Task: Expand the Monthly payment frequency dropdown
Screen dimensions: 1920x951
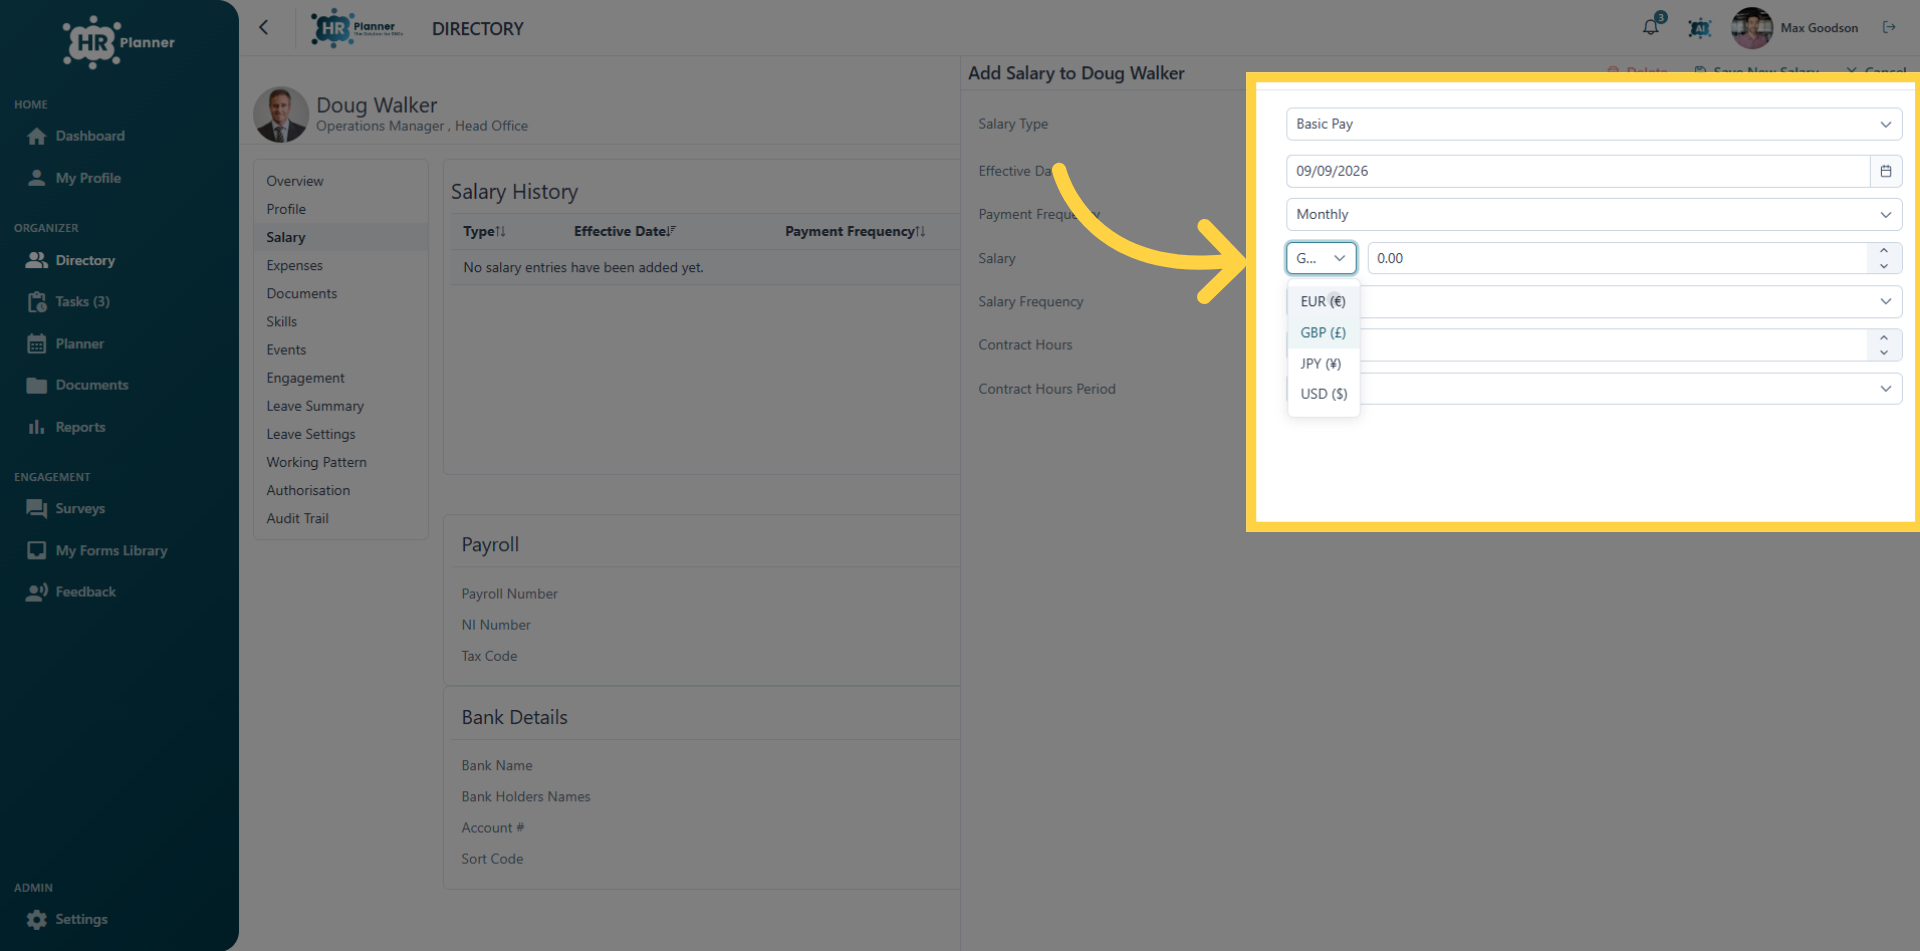Action: point(1594,214)
